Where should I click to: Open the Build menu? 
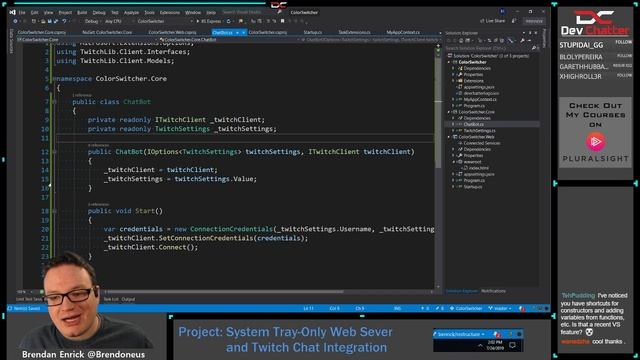click(x=82, y=12)
